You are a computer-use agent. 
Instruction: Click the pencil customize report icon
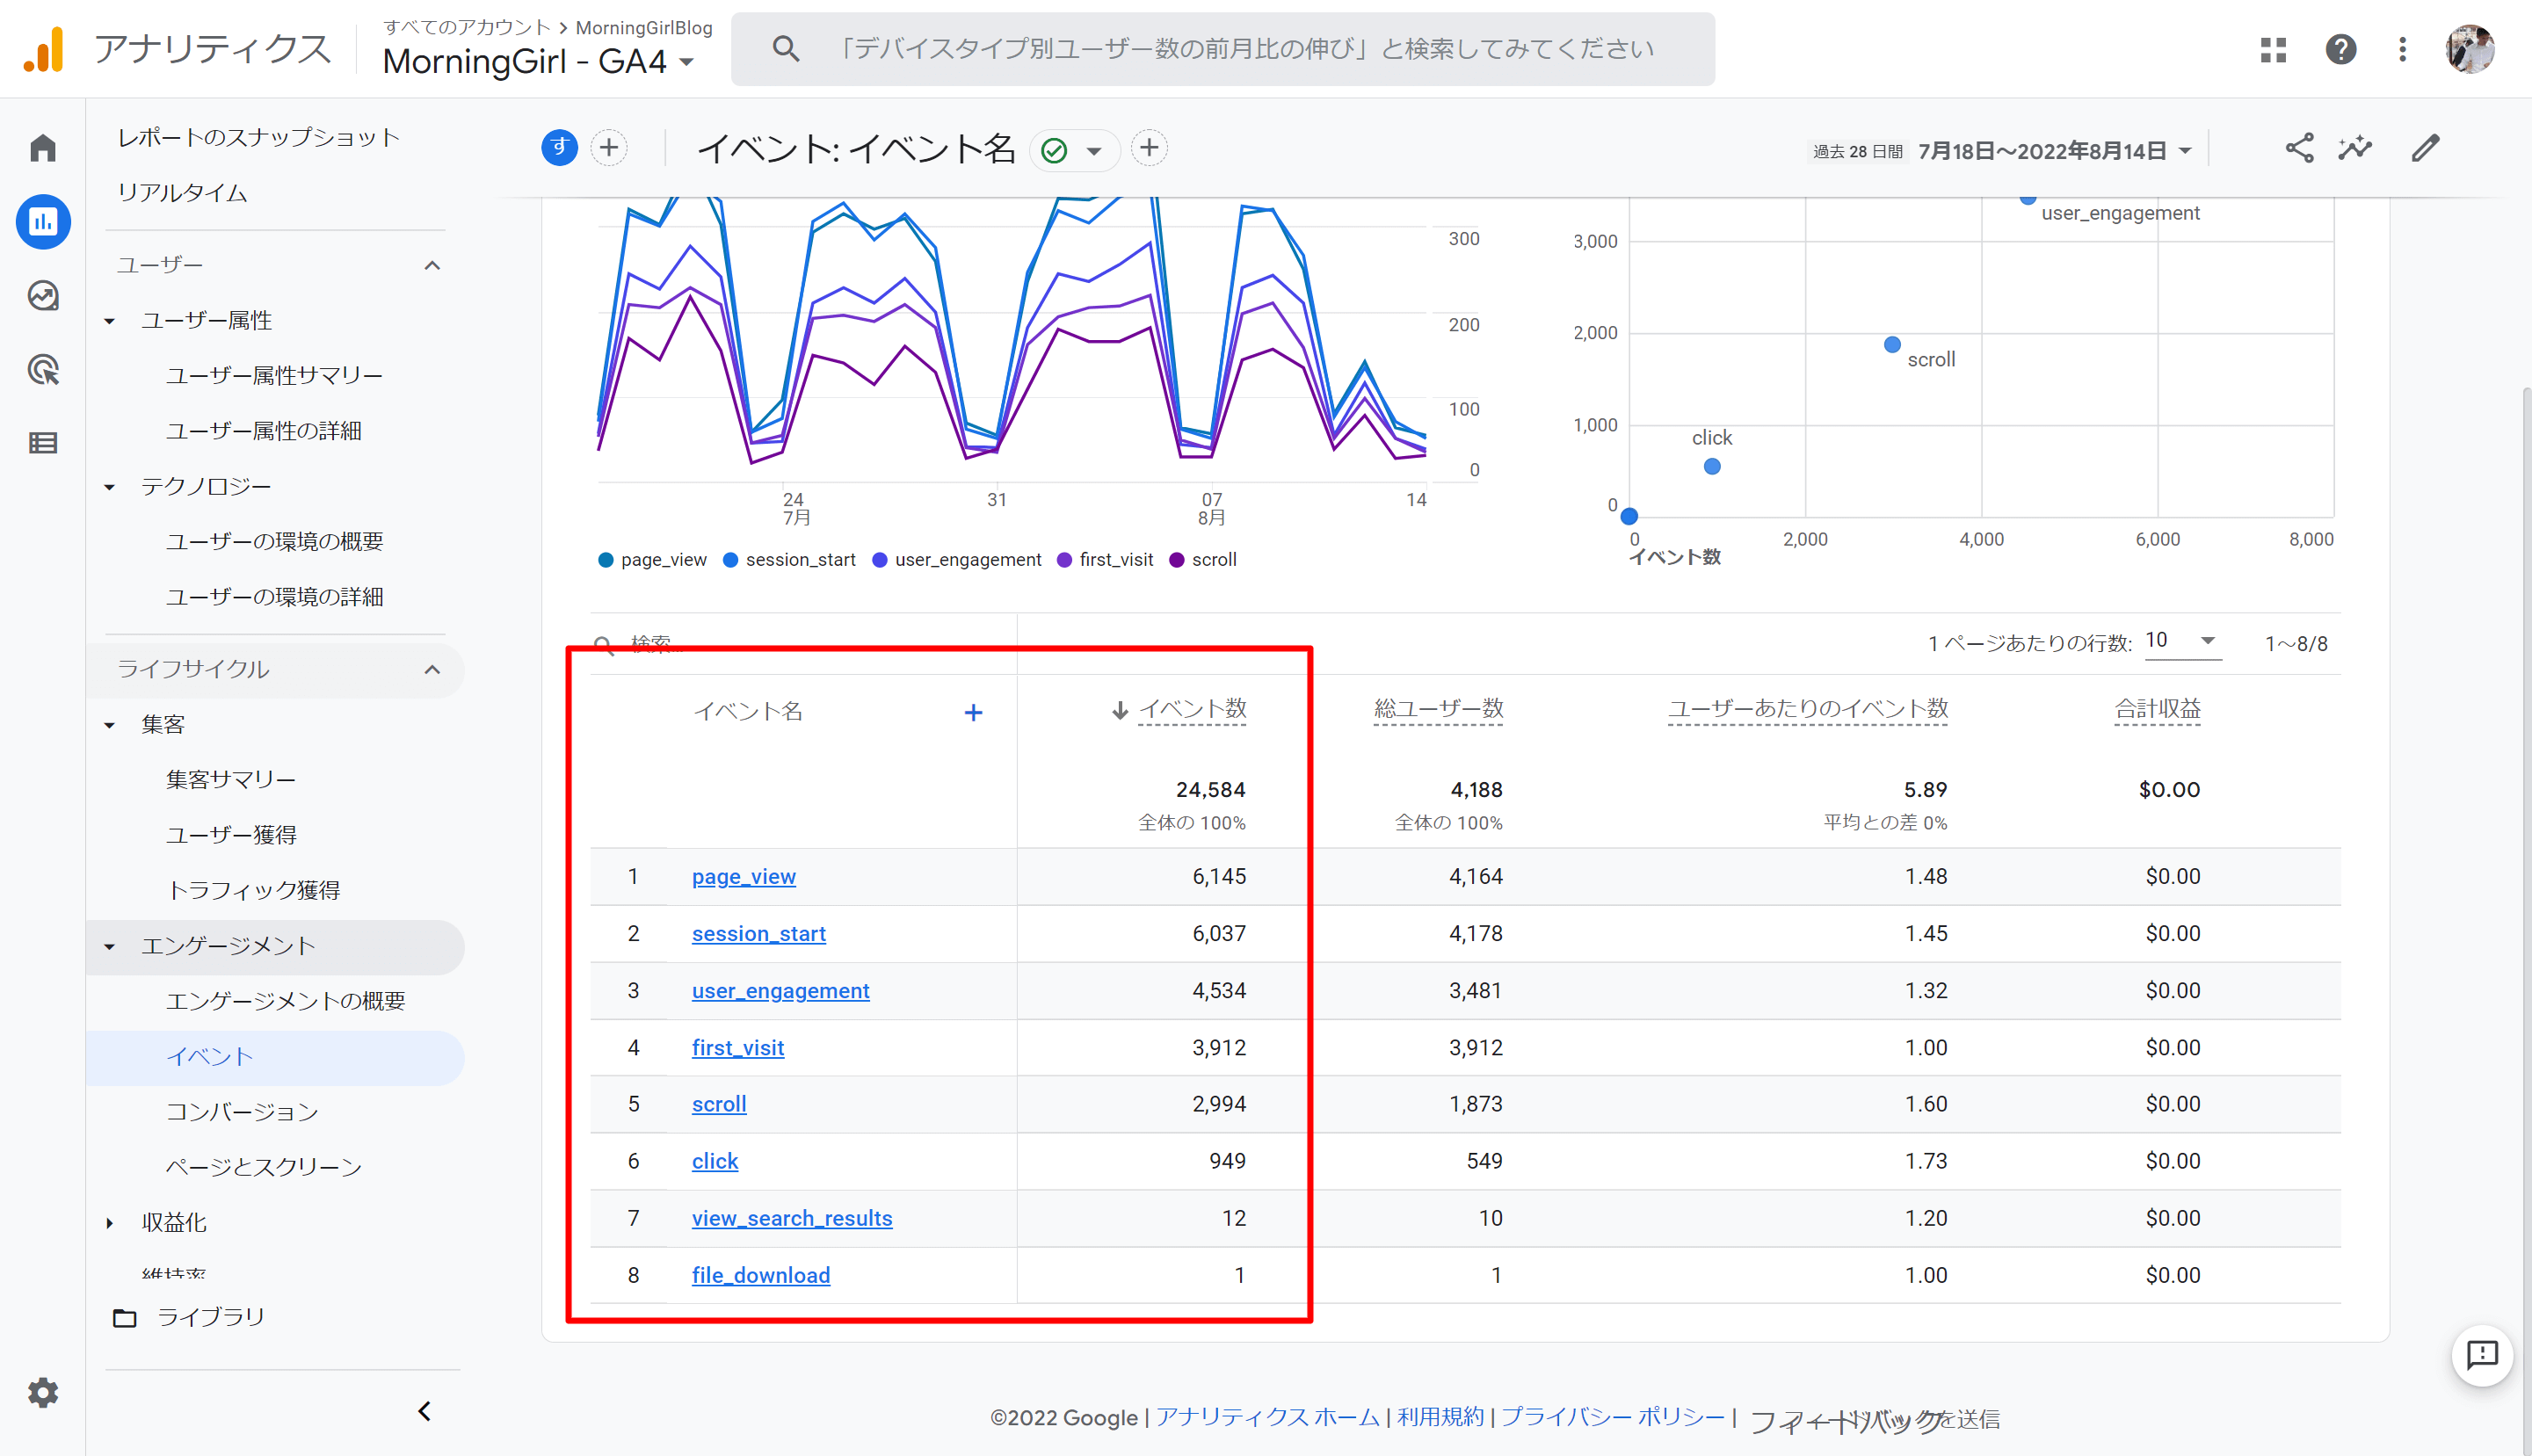(x=2425, y=149)
